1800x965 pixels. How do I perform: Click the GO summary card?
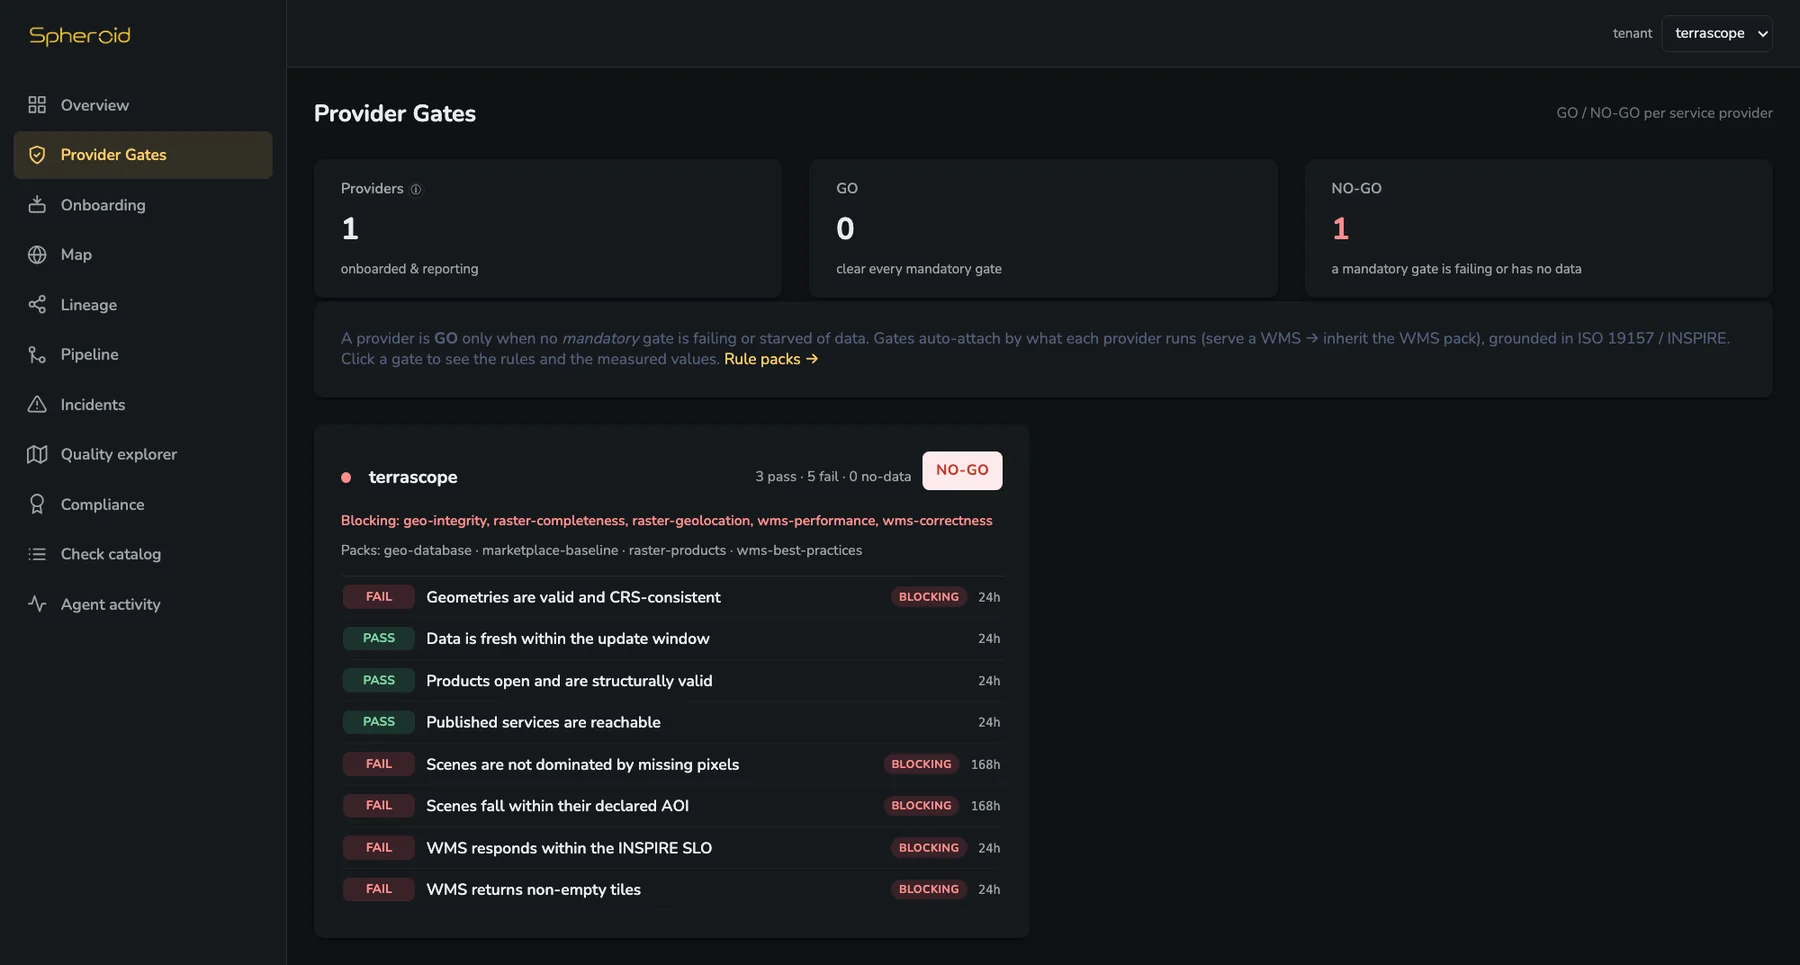(1043, 228)
